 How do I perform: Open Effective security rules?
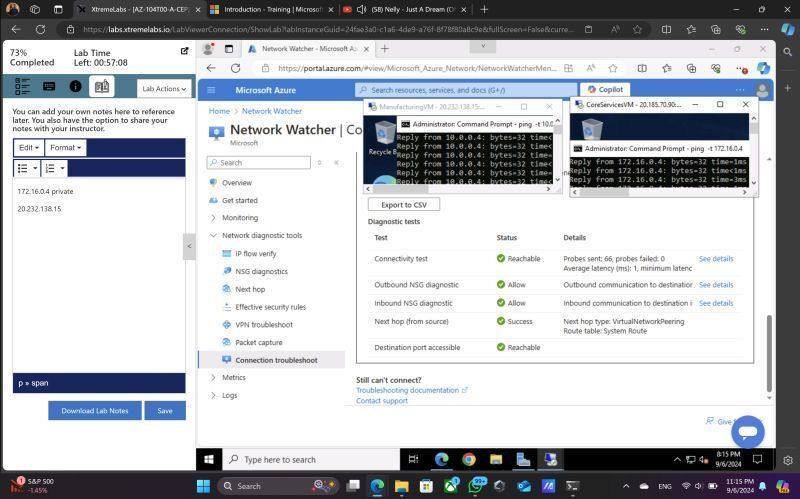270,307
